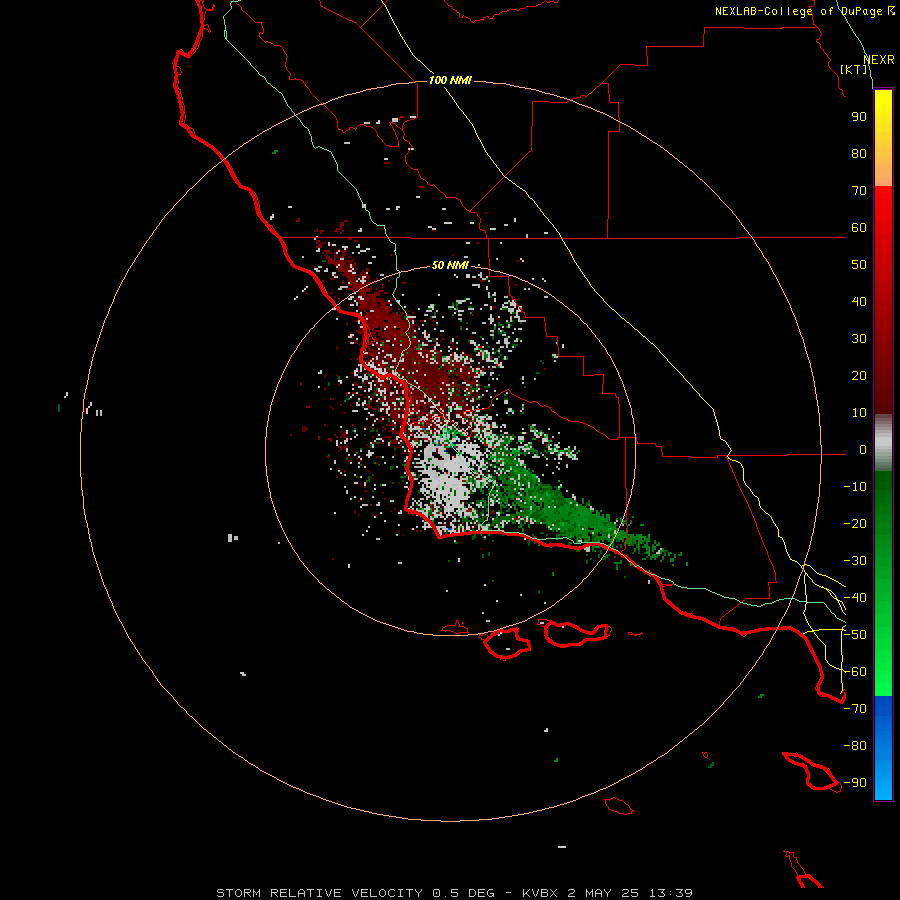Click the [KT] units label
This screenshot has width=900, height=900.
[854, 69]
